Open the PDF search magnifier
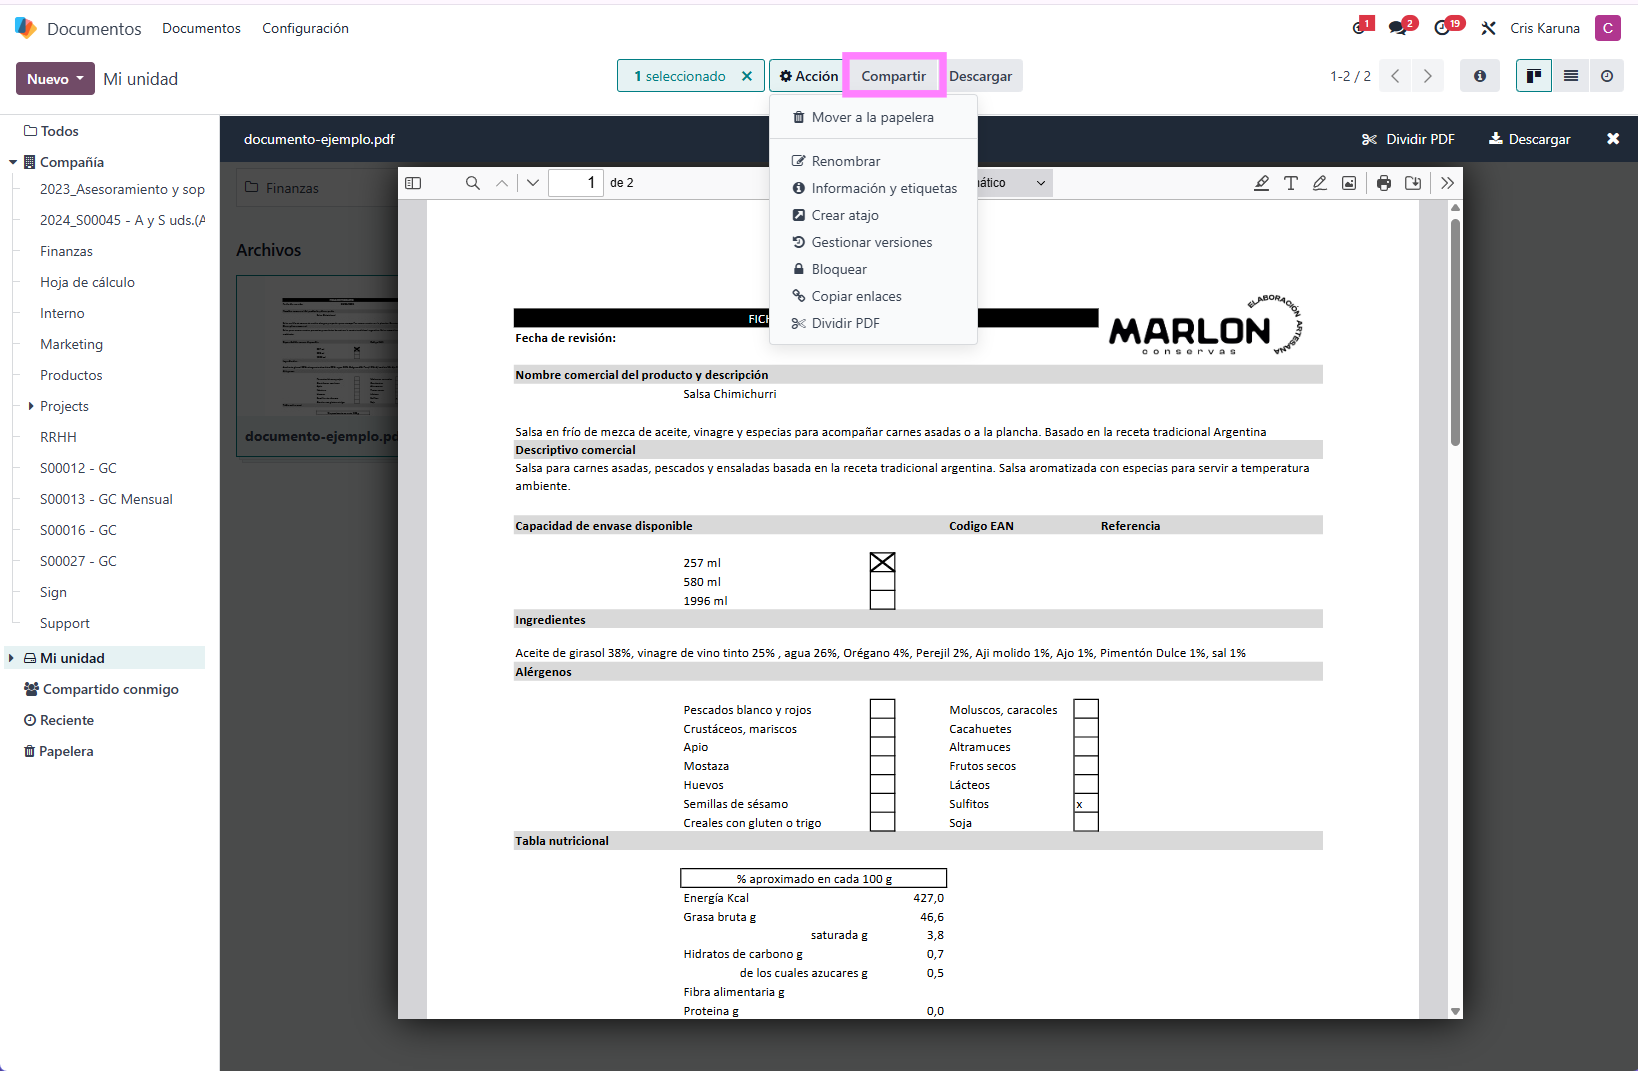Screen dimensions: 1638x1071 point(473,183)
